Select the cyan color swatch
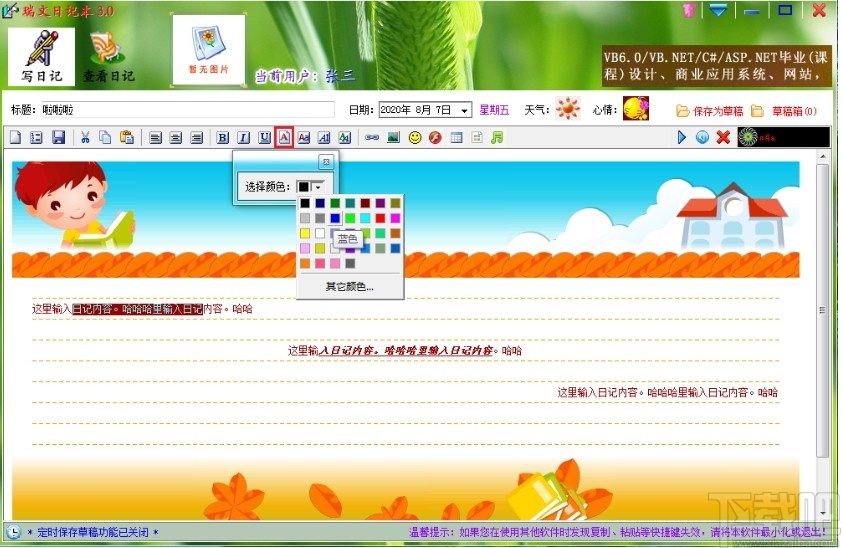Viewport: 843px width, 548px height. click(365, 218)
